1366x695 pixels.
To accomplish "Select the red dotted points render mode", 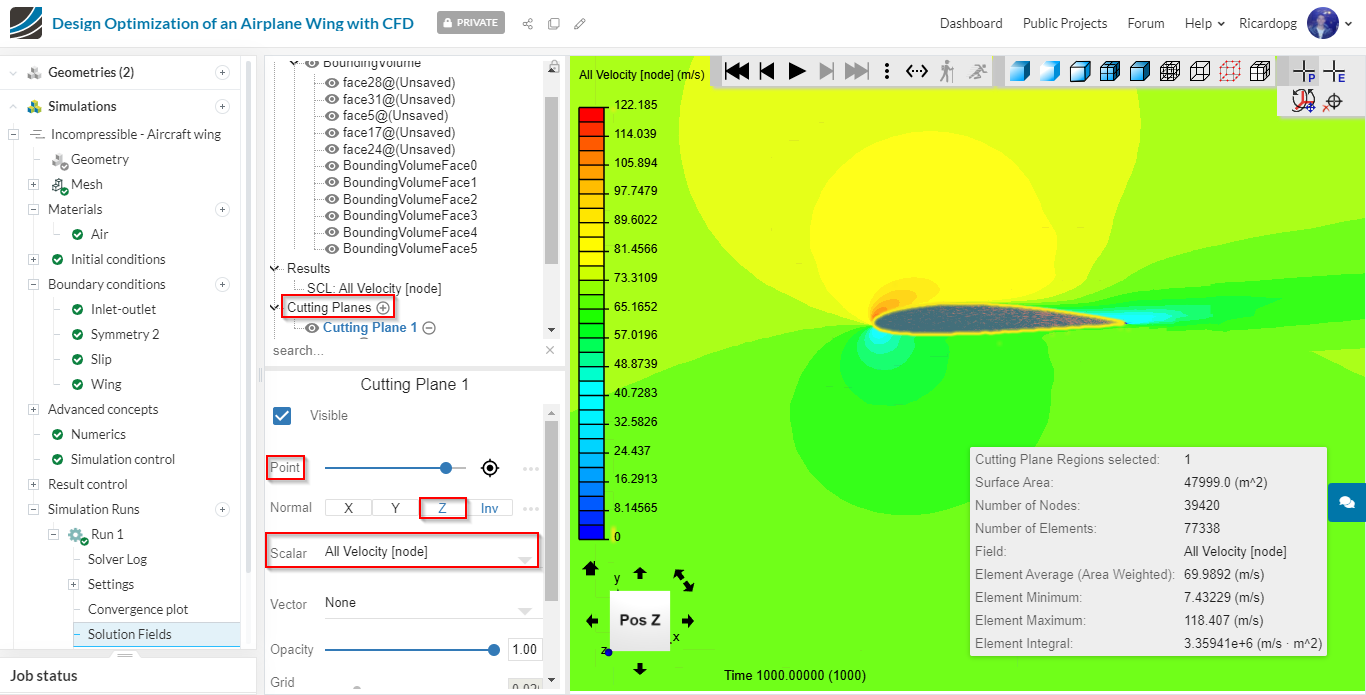I will click(1230, 71).
